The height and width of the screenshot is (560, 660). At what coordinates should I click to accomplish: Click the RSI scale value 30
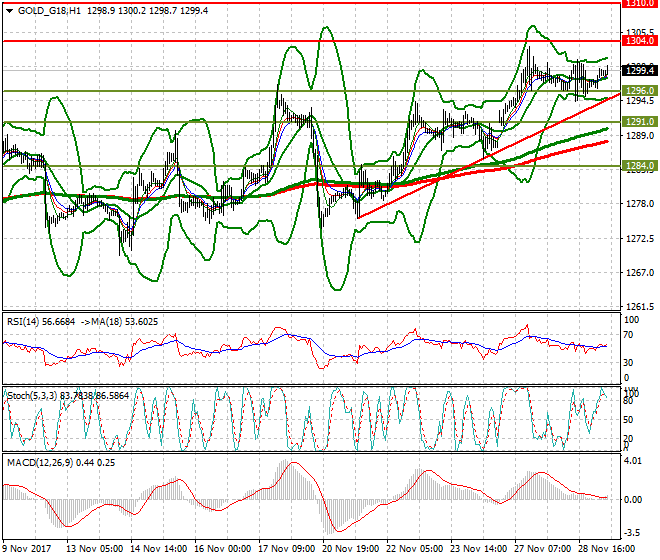(x=629, y=363)
